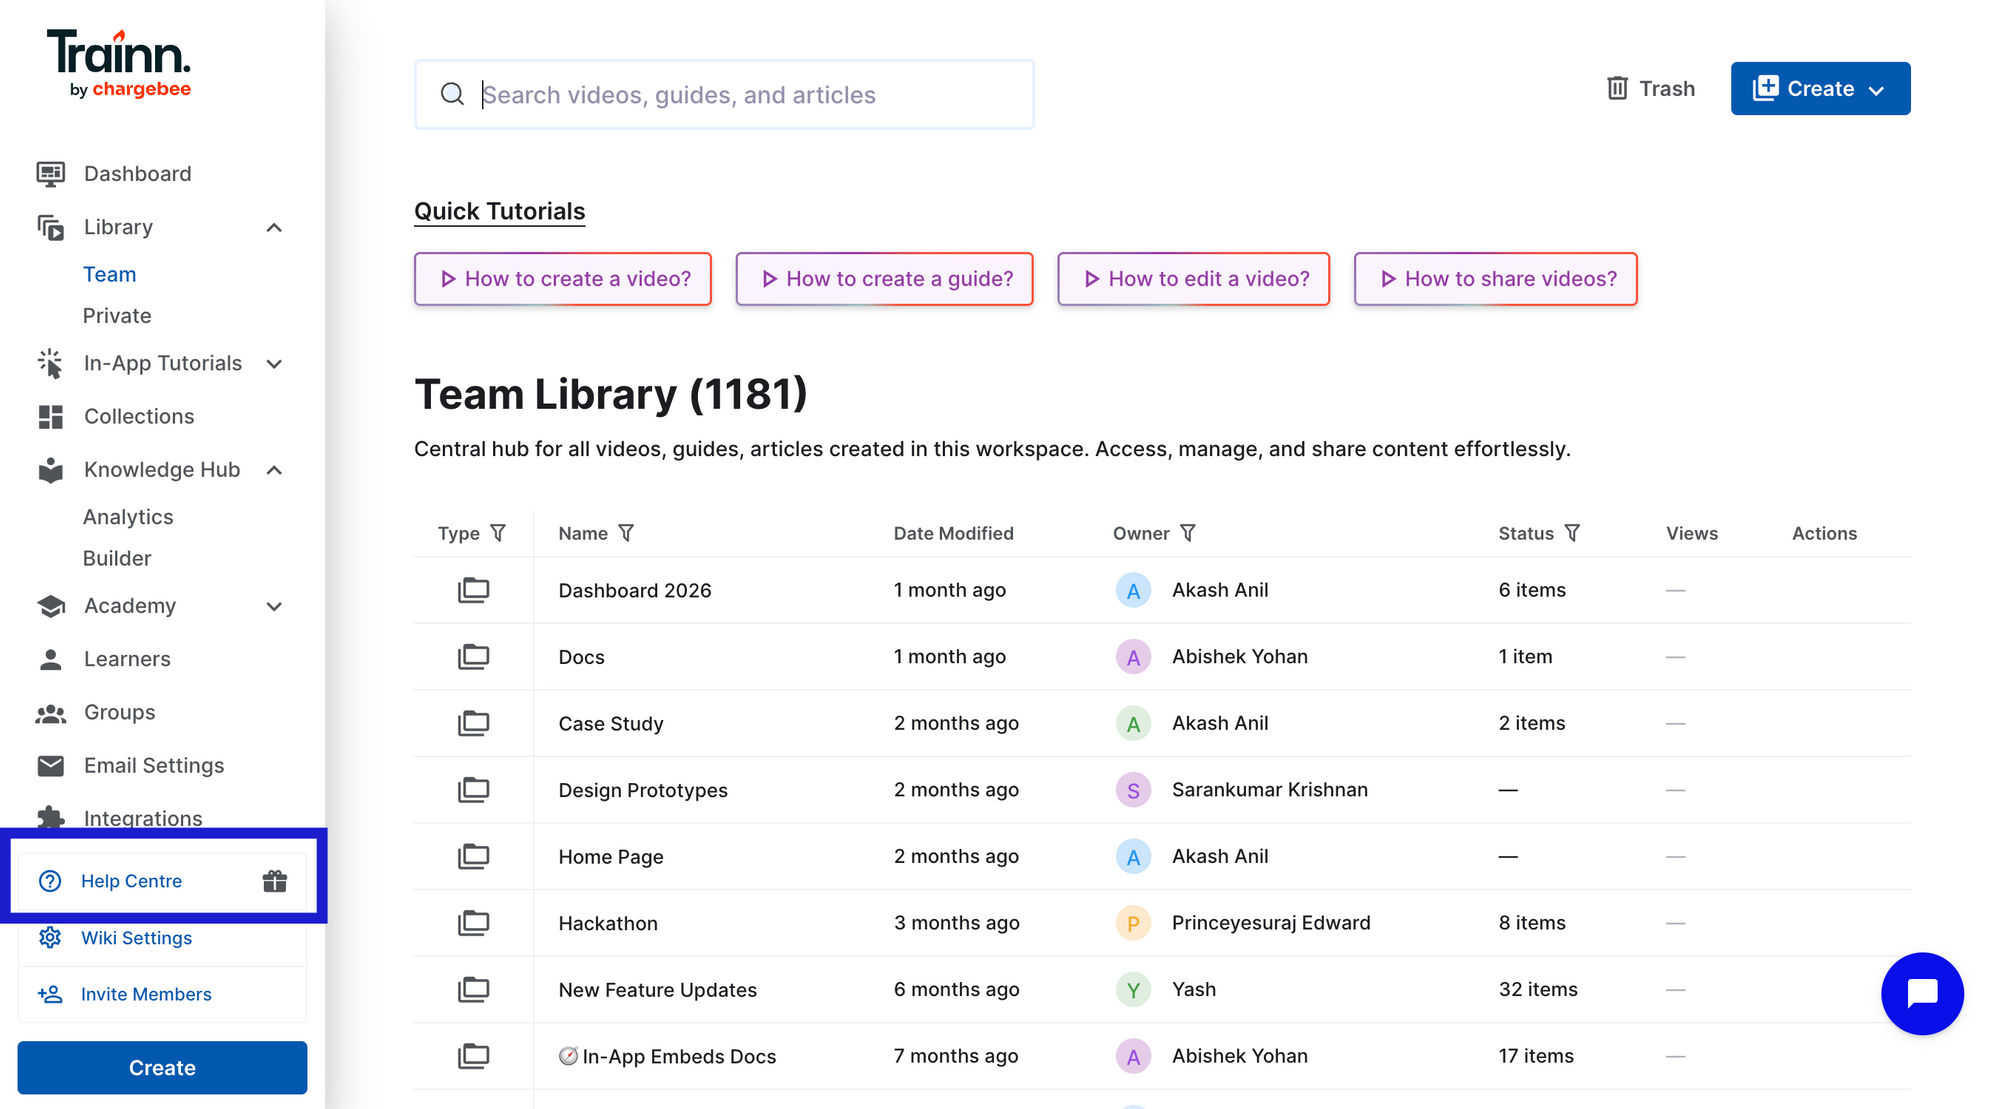The width and height of the screenshot is (2000, 1109).
Task: Click folder icon in Dashboard 2026 row
Action: click(x=473, y=590)
